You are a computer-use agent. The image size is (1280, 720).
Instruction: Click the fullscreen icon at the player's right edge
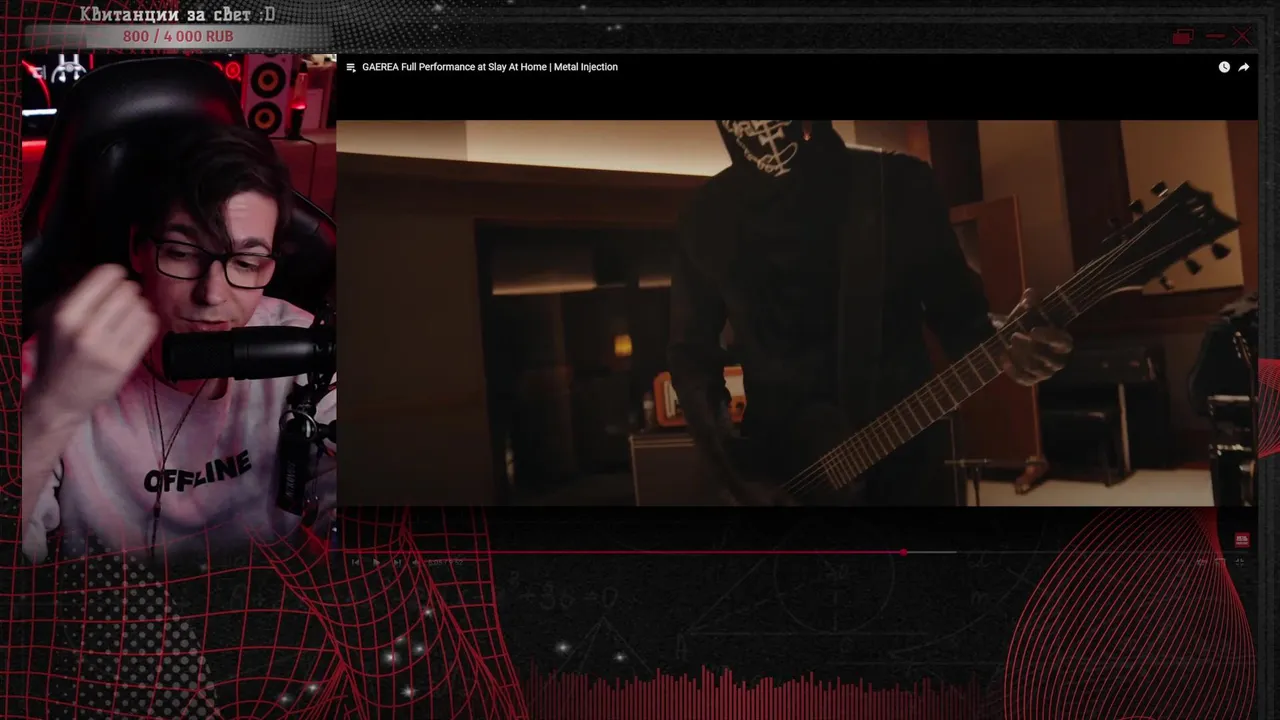pyautogui.click(x=1240, y=562)
